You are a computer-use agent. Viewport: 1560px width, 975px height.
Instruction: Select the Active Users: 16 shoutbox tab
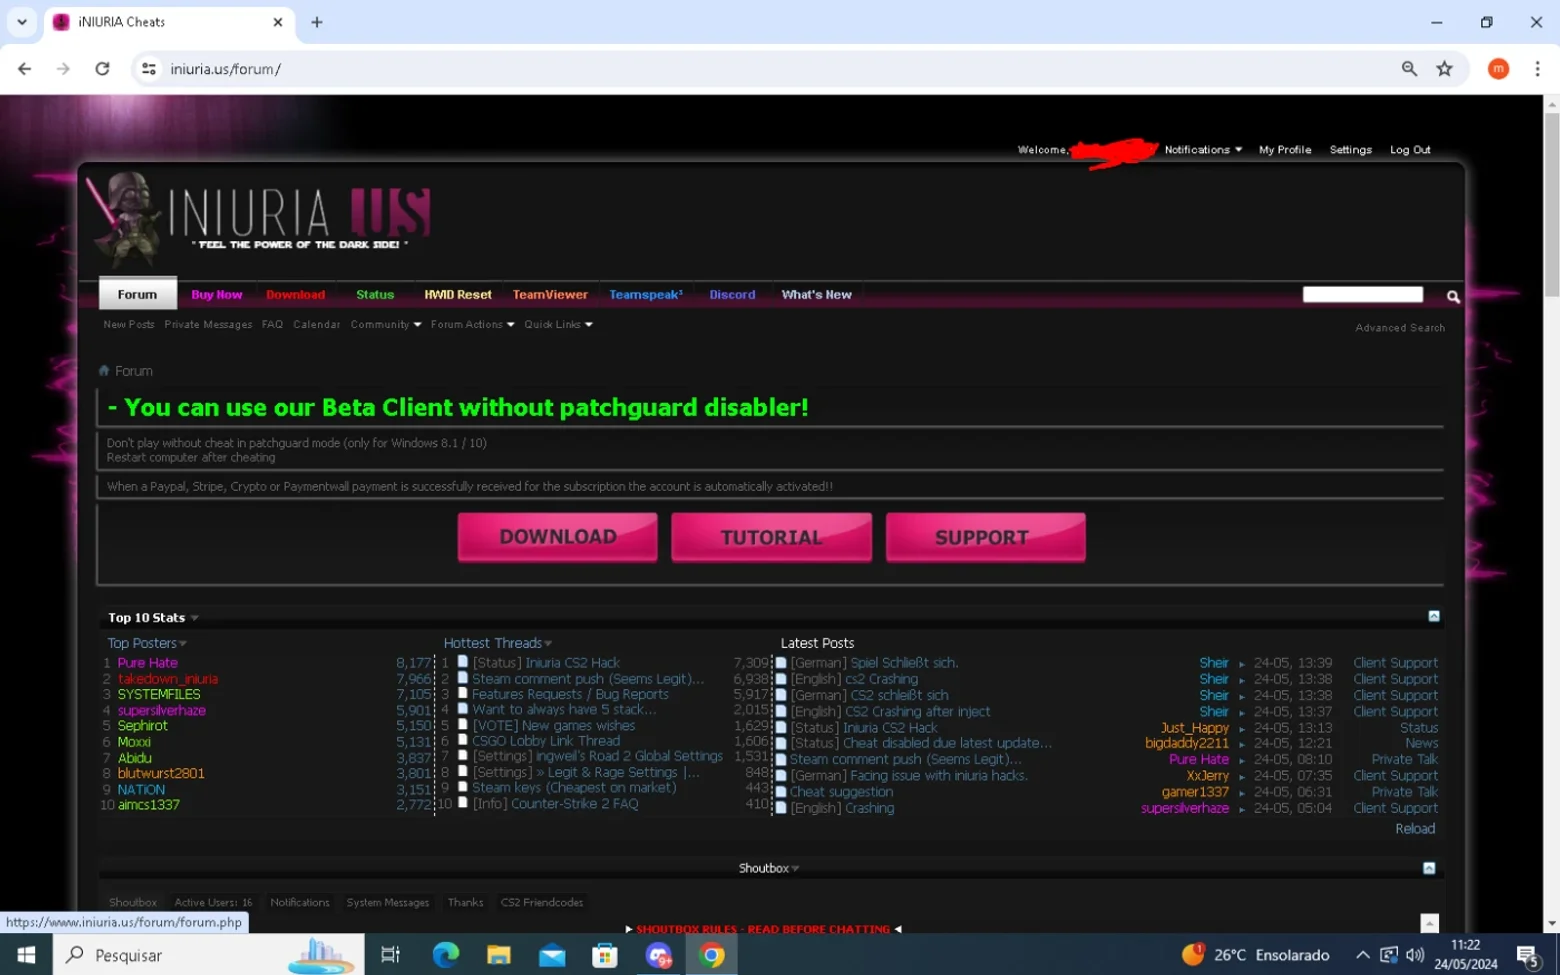pyautogui.click(x=213, y=902)
